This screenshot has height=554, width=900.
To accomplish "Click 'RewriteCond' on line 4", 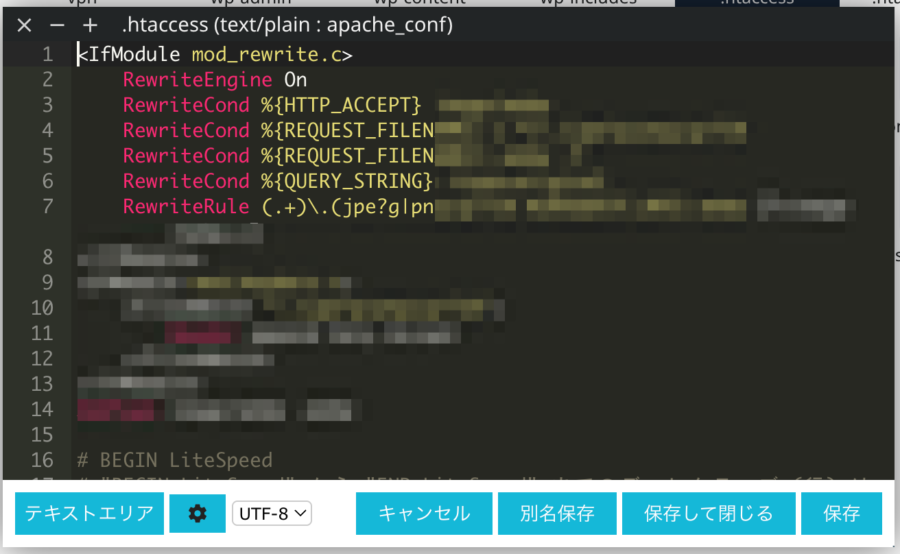I will pyautogui.click(x=186, y=131).
